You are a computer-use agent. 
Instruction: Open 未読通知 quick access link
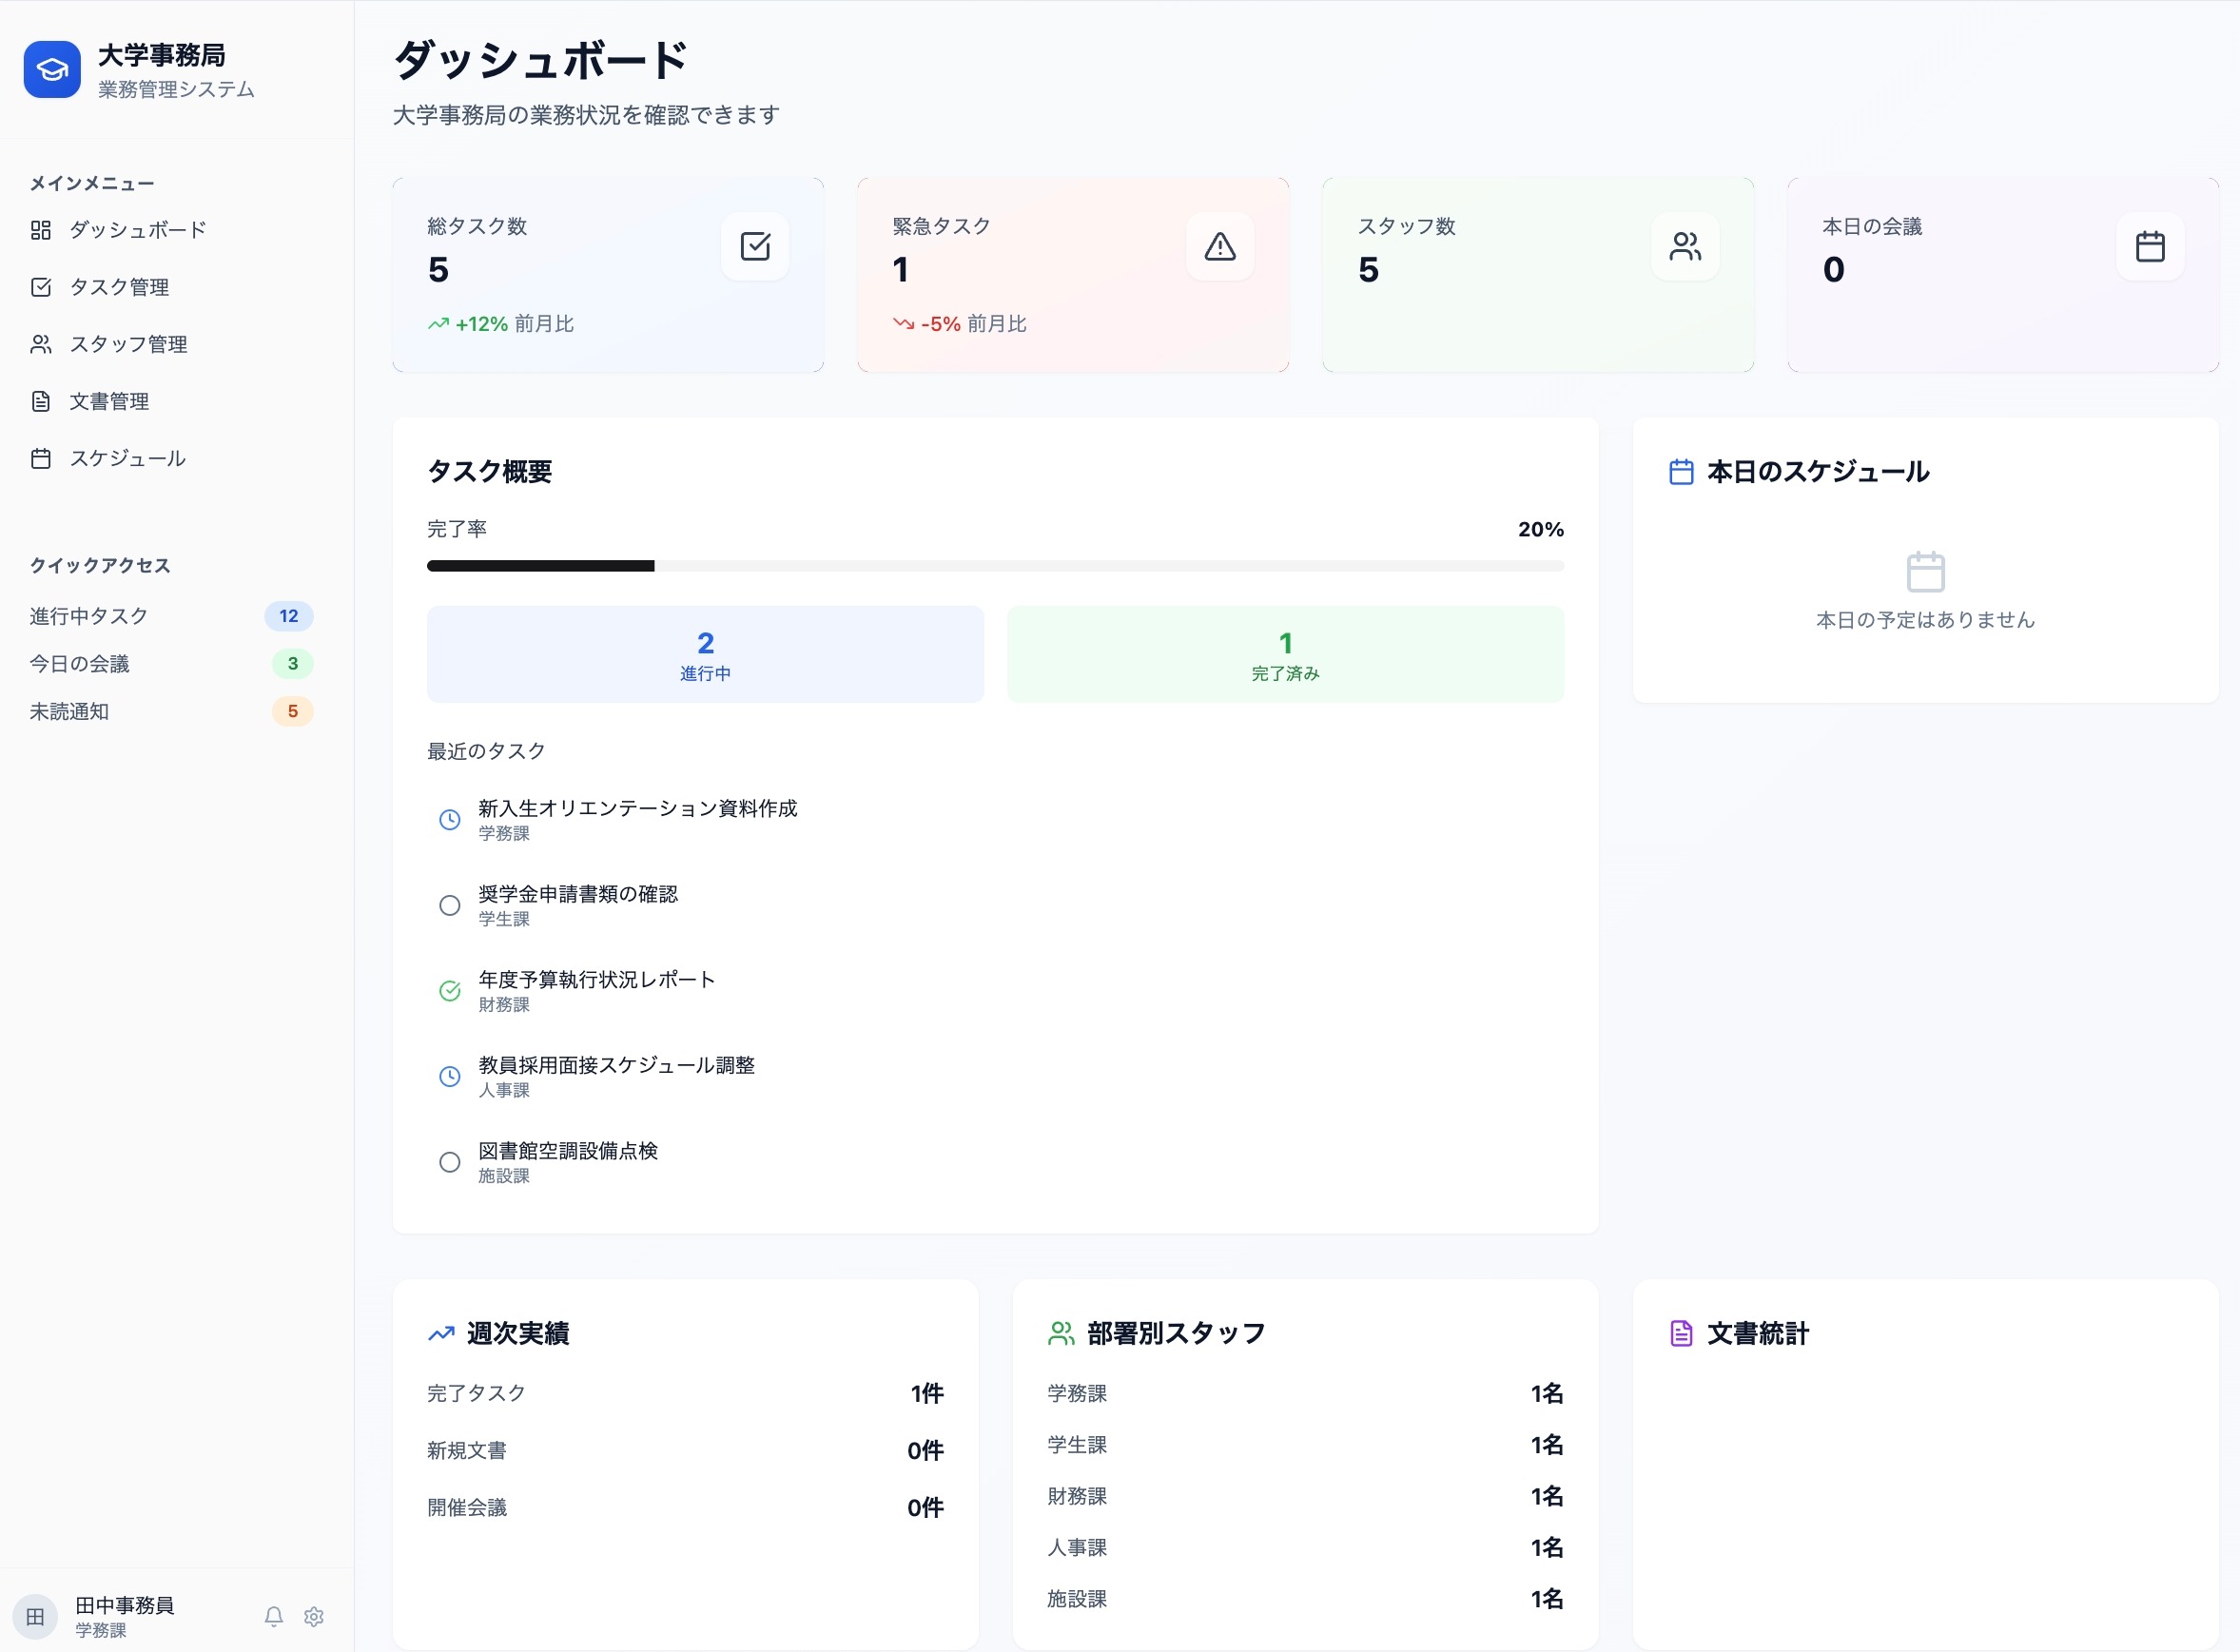(70, 711)
